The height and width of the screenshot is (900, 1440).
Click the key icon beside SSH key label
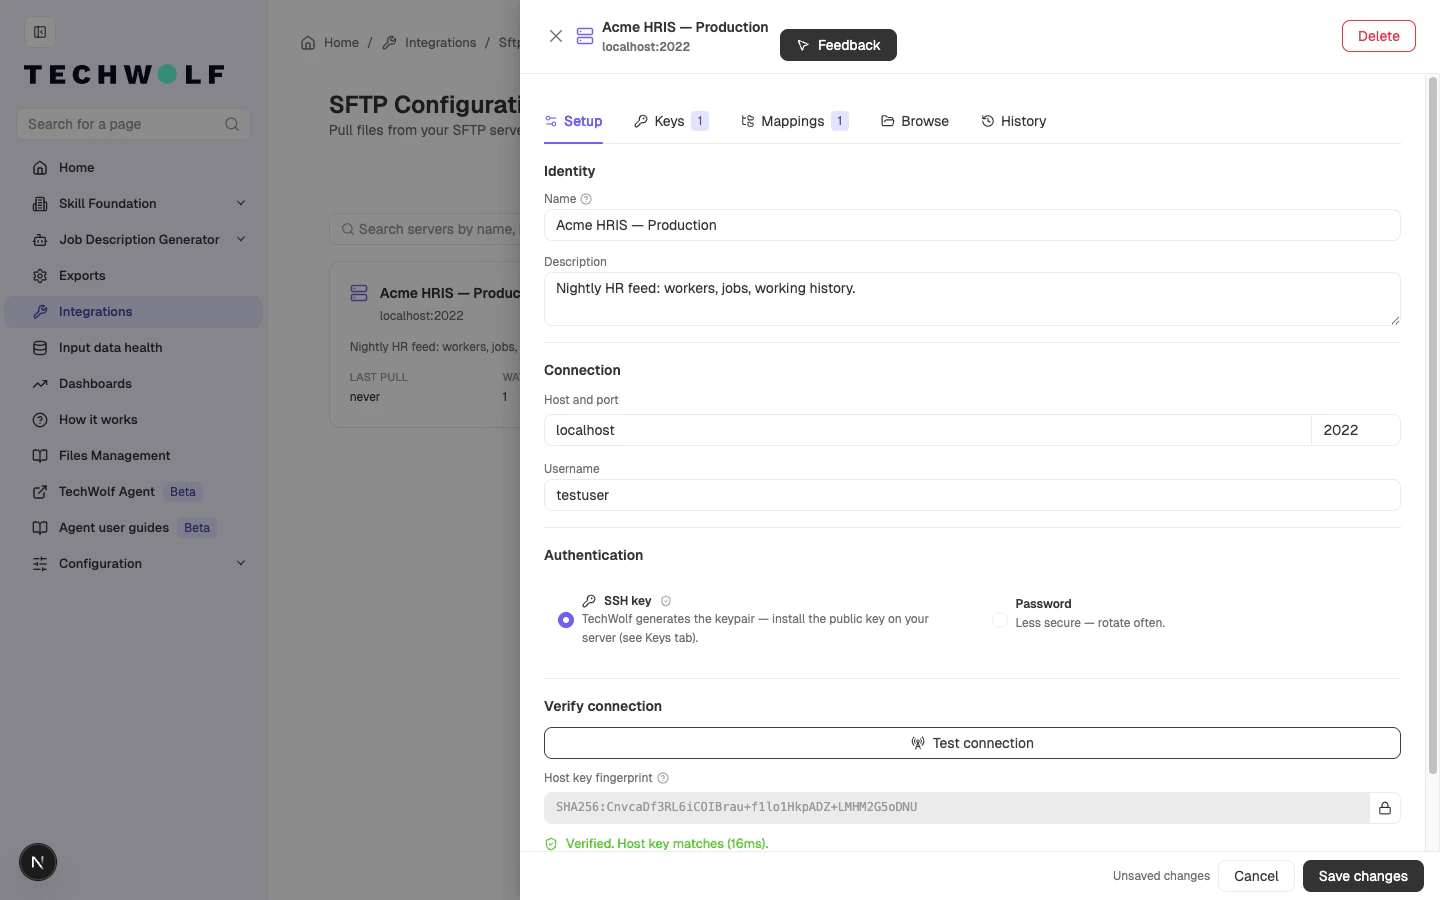[589, 601]
